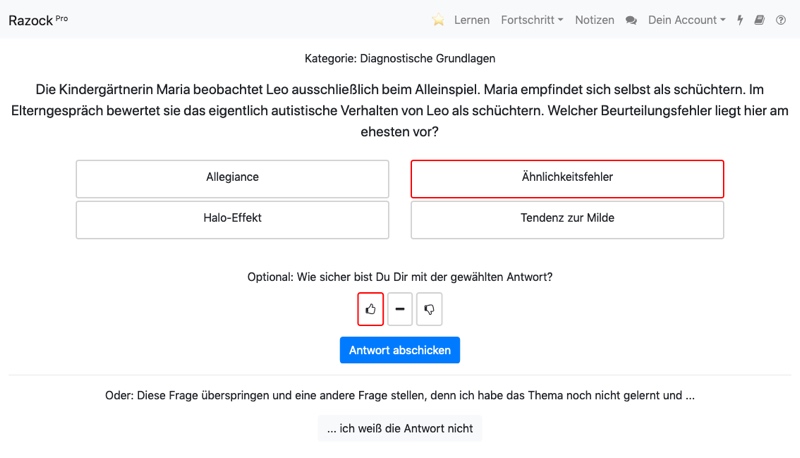Choose the Halo-Effekt answer option
This screenshot has width=800, height=458.
pos(232,220)
